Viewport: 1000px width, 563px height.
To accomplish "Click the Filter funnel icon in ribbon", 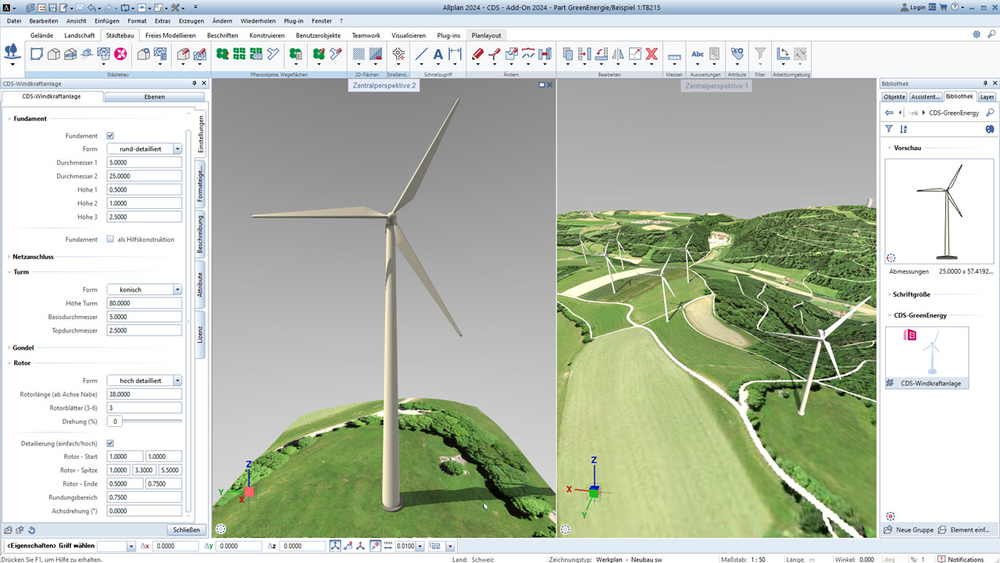I will tap(760, 54).
